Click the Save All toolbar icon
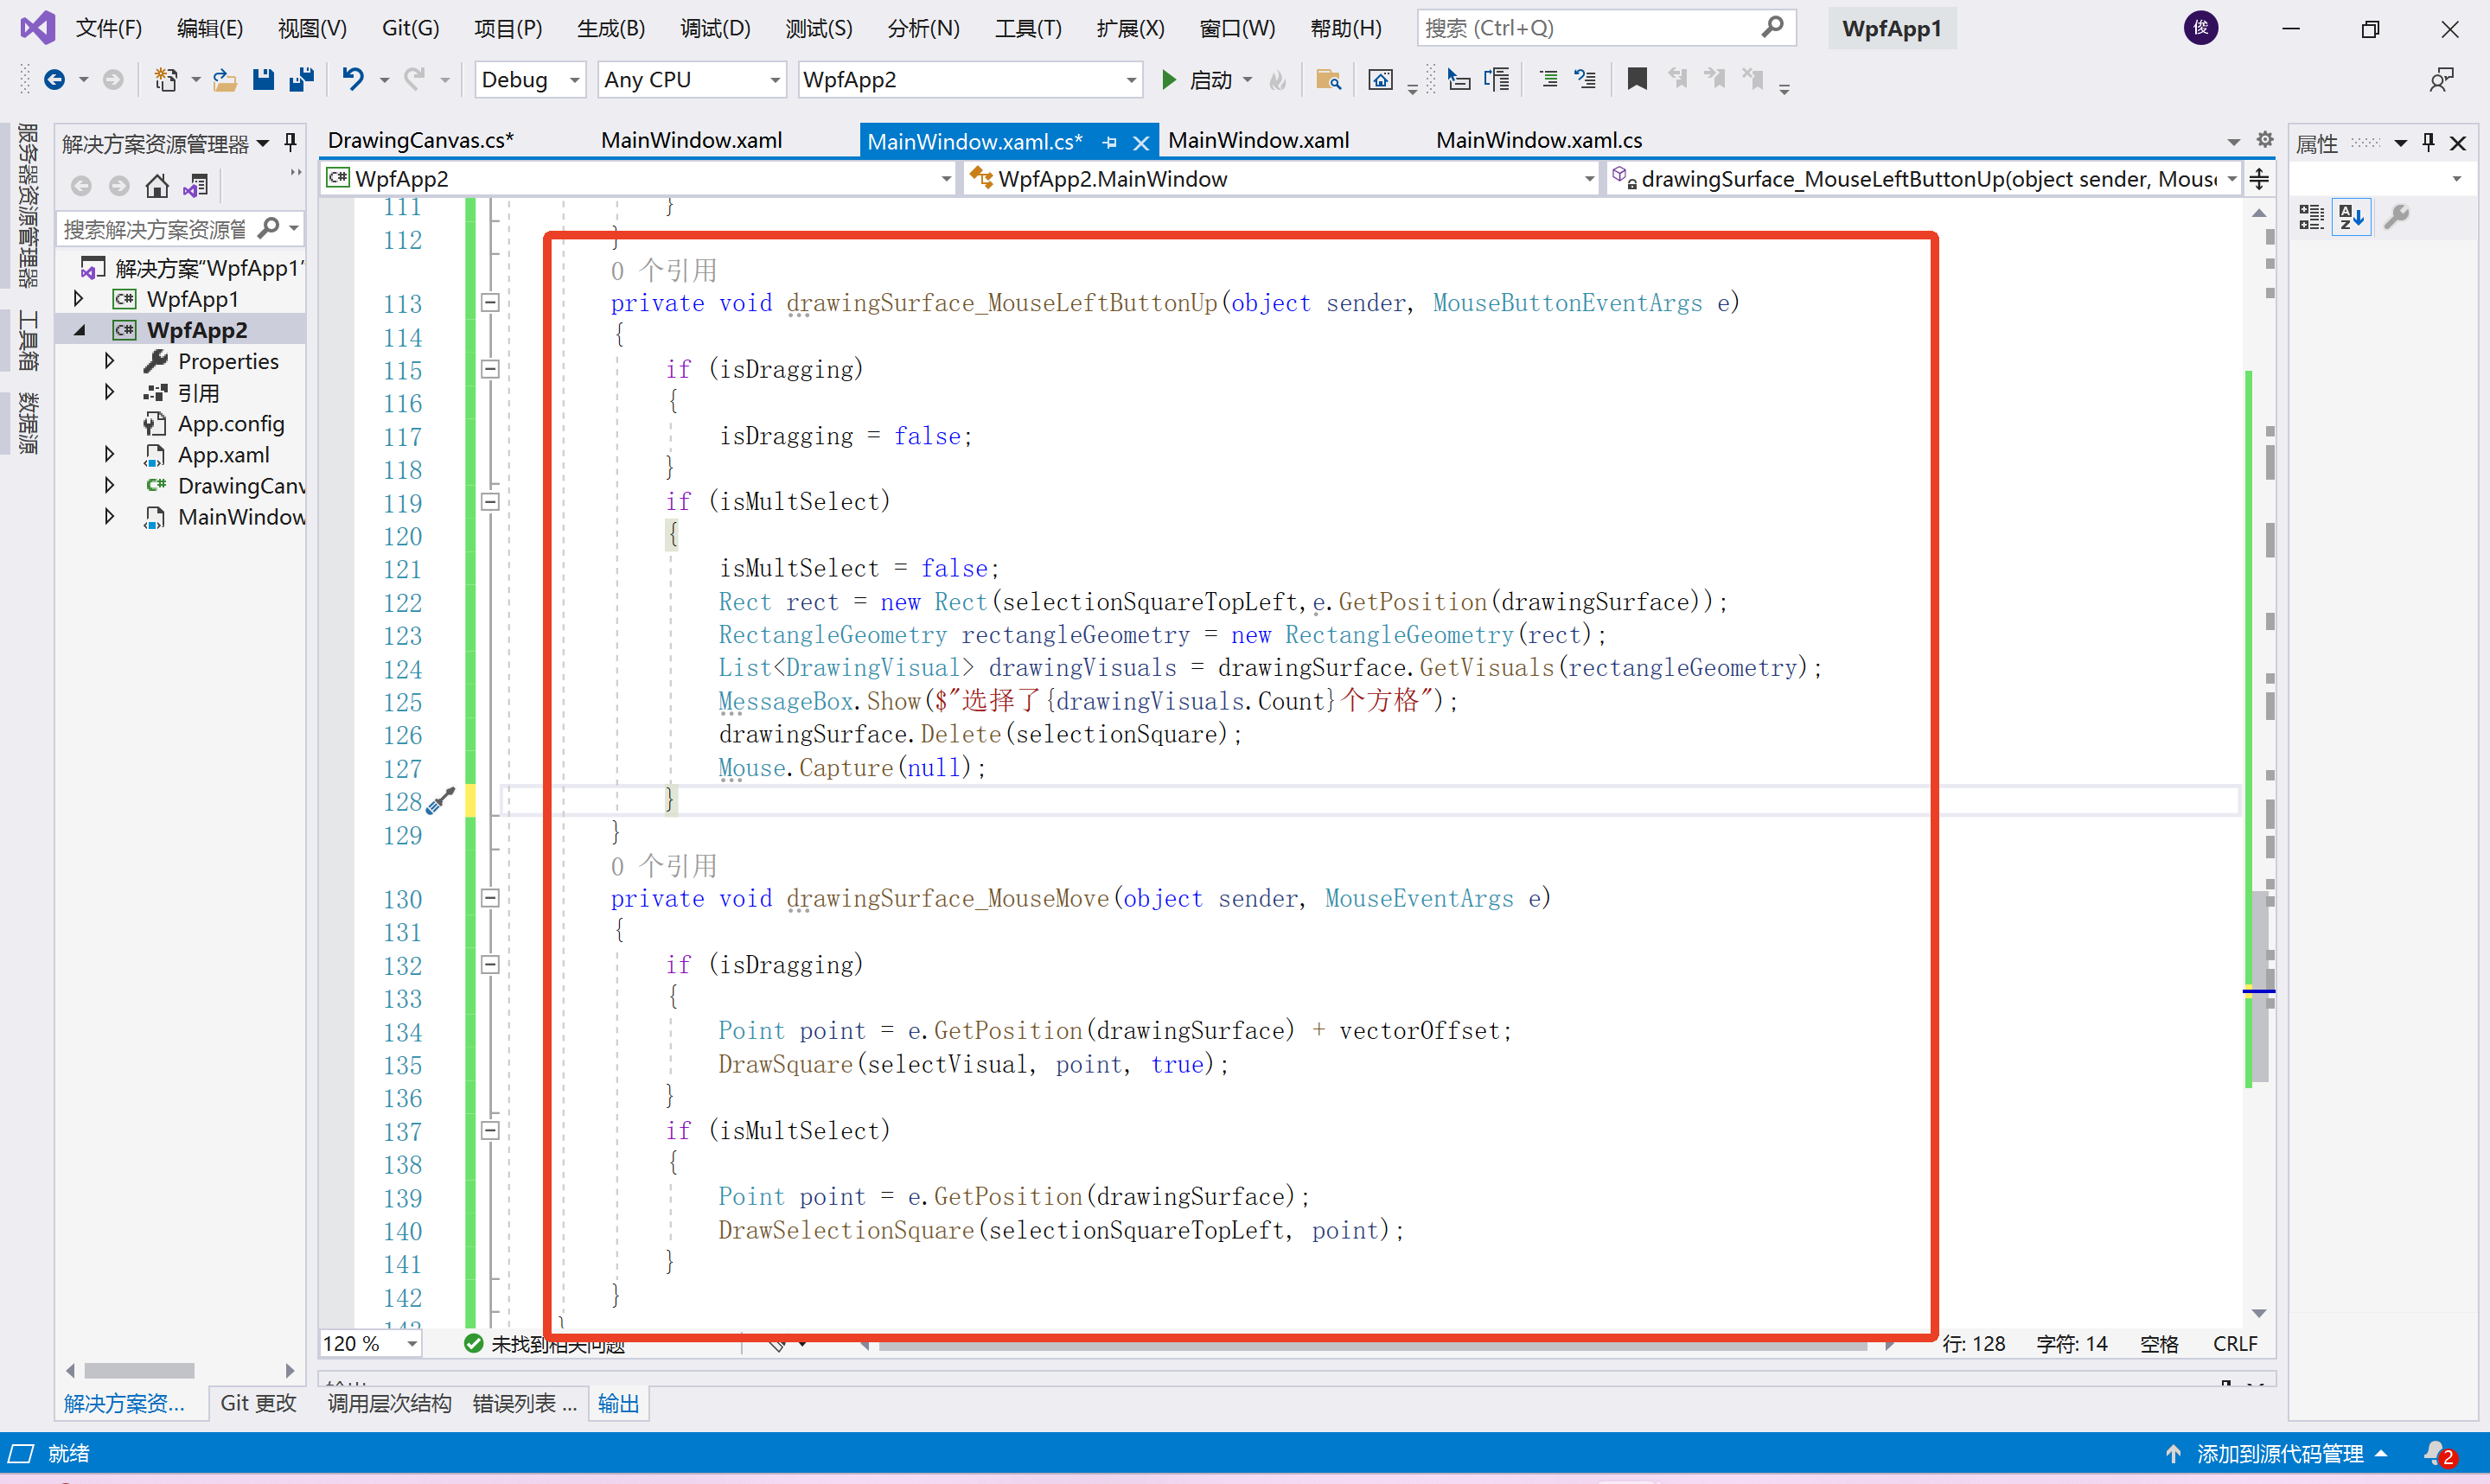2490x1484 pixels. point(301,79)
